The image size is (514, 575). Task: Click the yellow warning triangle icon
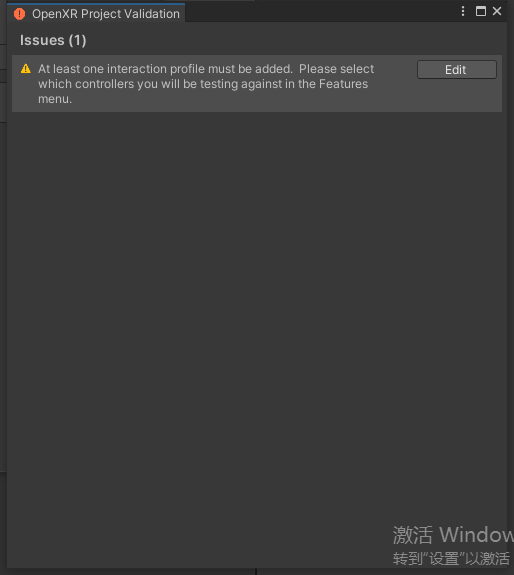tap(26, 69)
